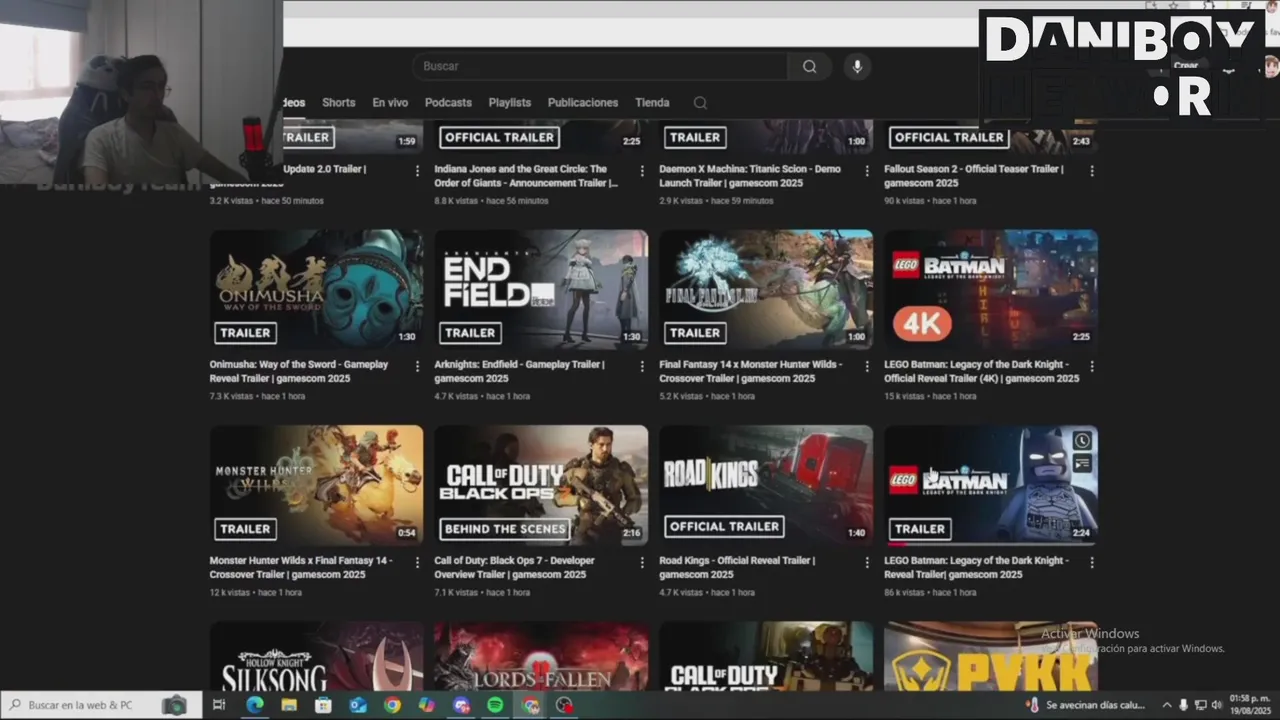
Task: Click the volume speaker tray icon
Action: [1217, 705]
